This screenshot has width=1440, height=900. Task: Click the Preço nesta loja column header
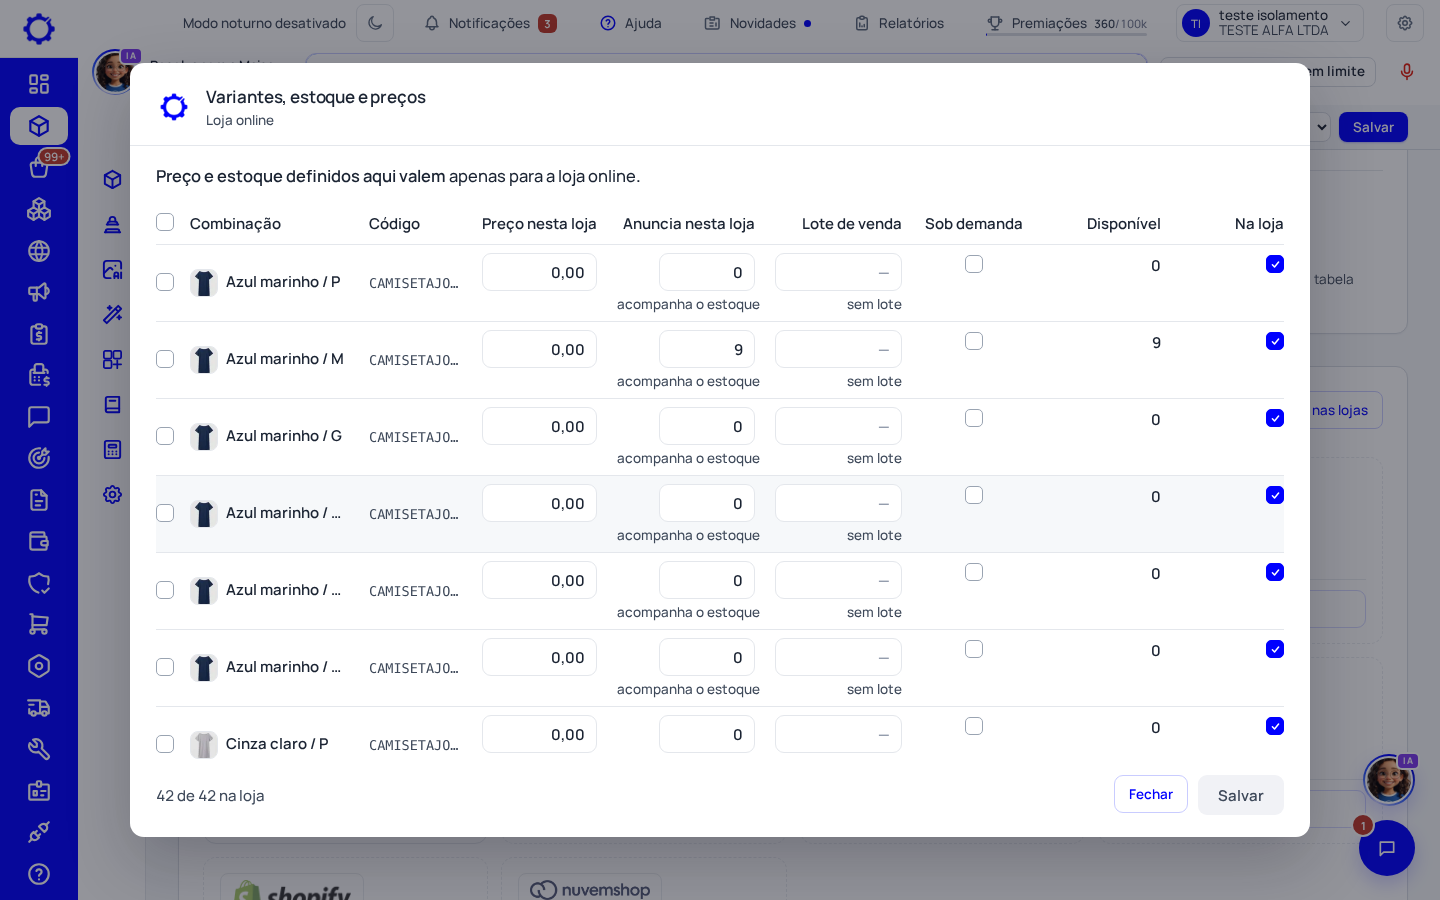click(x=539, y=224)
